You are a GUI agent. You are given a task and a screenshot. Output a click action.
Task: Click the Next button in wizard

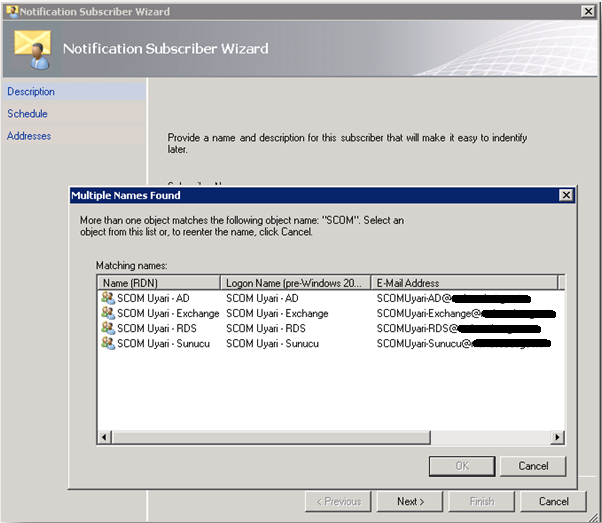pos(410,501)
